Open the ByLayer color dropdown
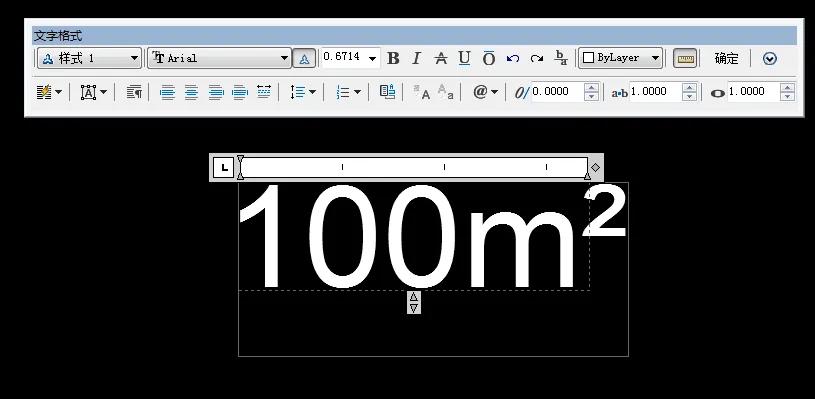 [x=621, y=58]
